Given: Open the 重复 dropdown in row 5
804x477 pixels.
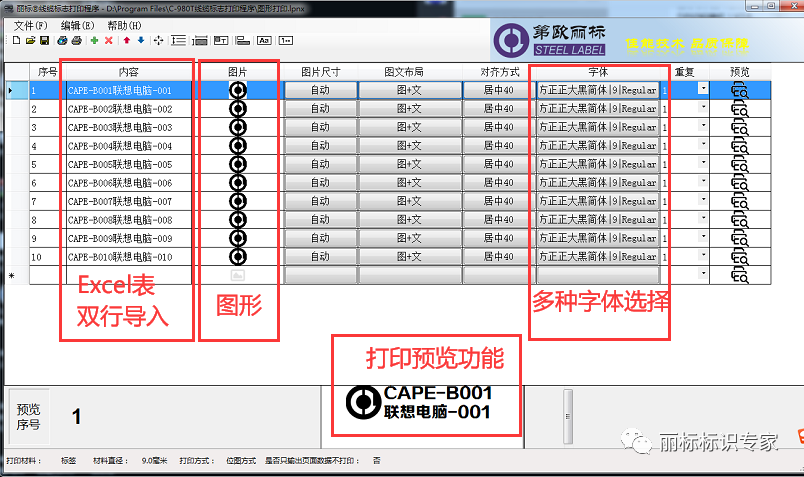Looking at the screenshot, I should click(x=703, y=163).
